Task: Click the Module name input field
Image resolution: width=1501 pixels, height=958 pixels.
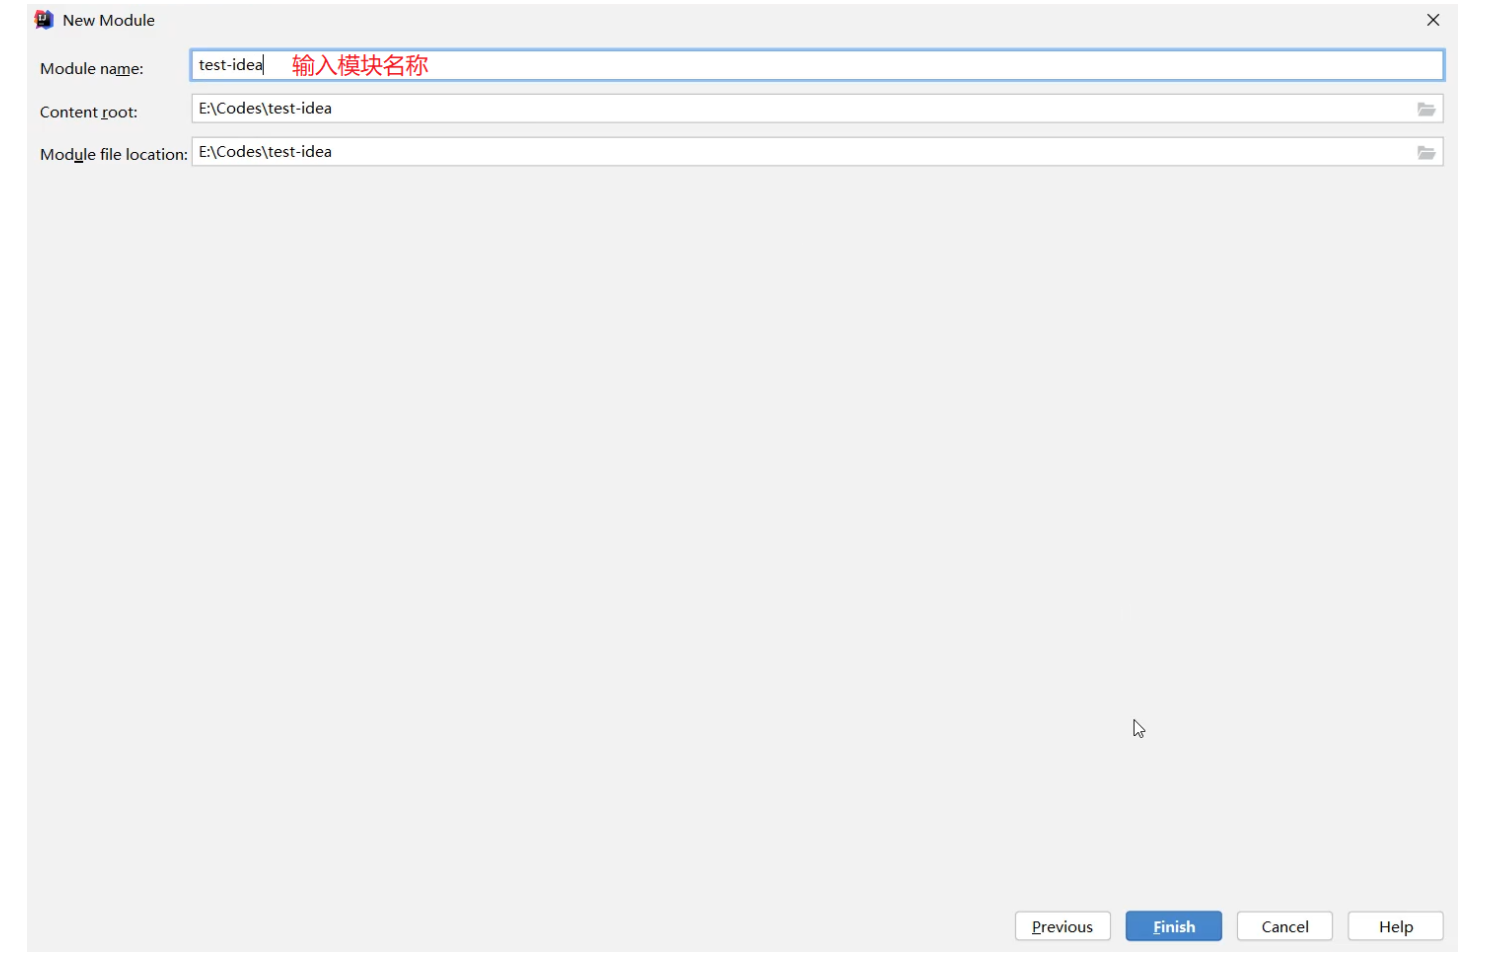Action: click(816, 66)
